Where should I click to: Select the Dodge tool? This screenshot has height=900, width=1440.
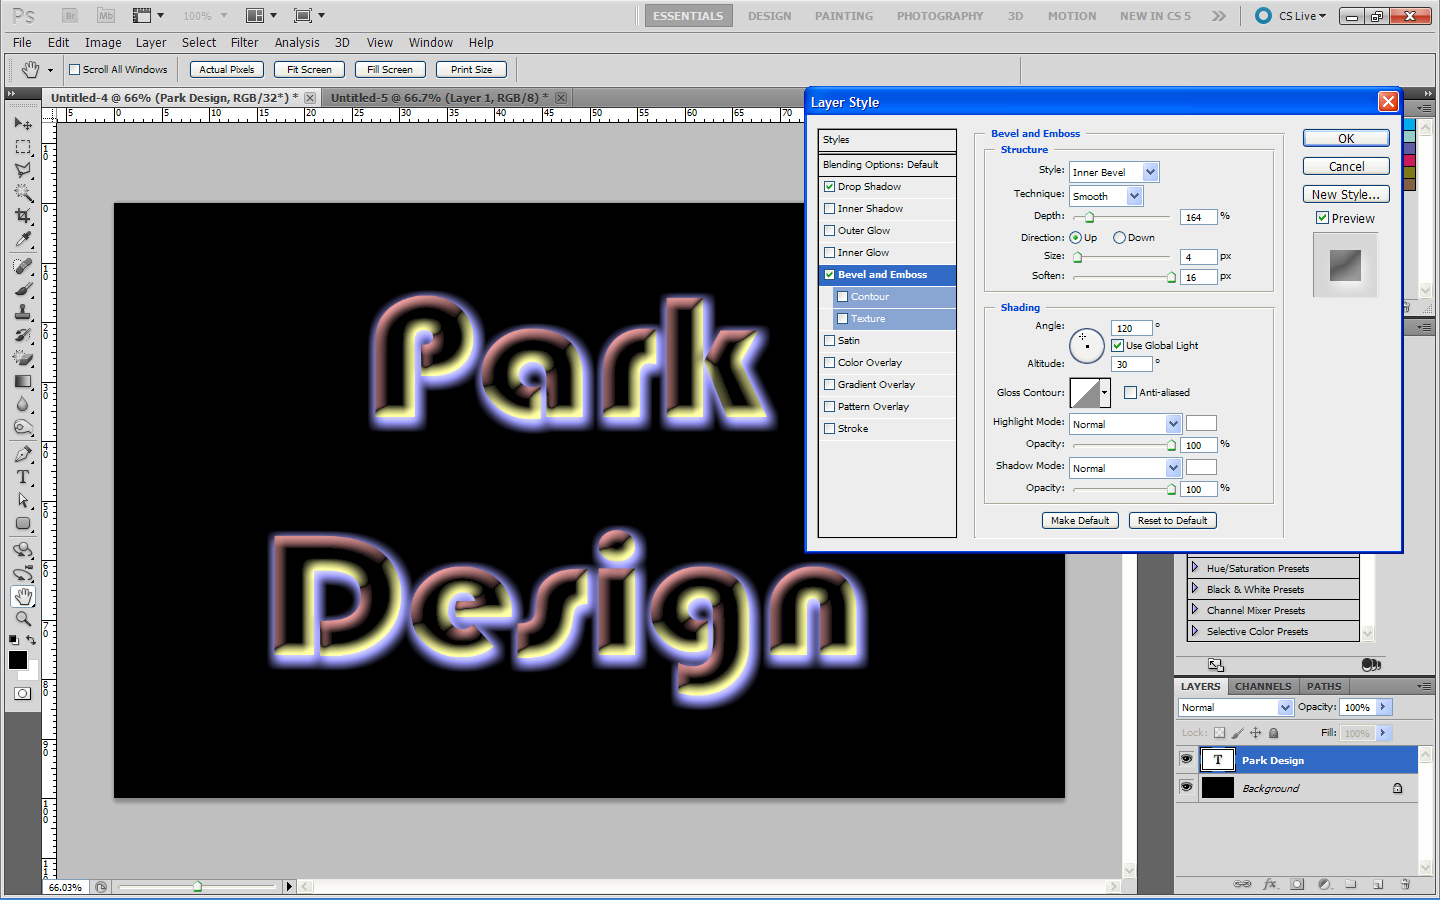click(23, 427)
